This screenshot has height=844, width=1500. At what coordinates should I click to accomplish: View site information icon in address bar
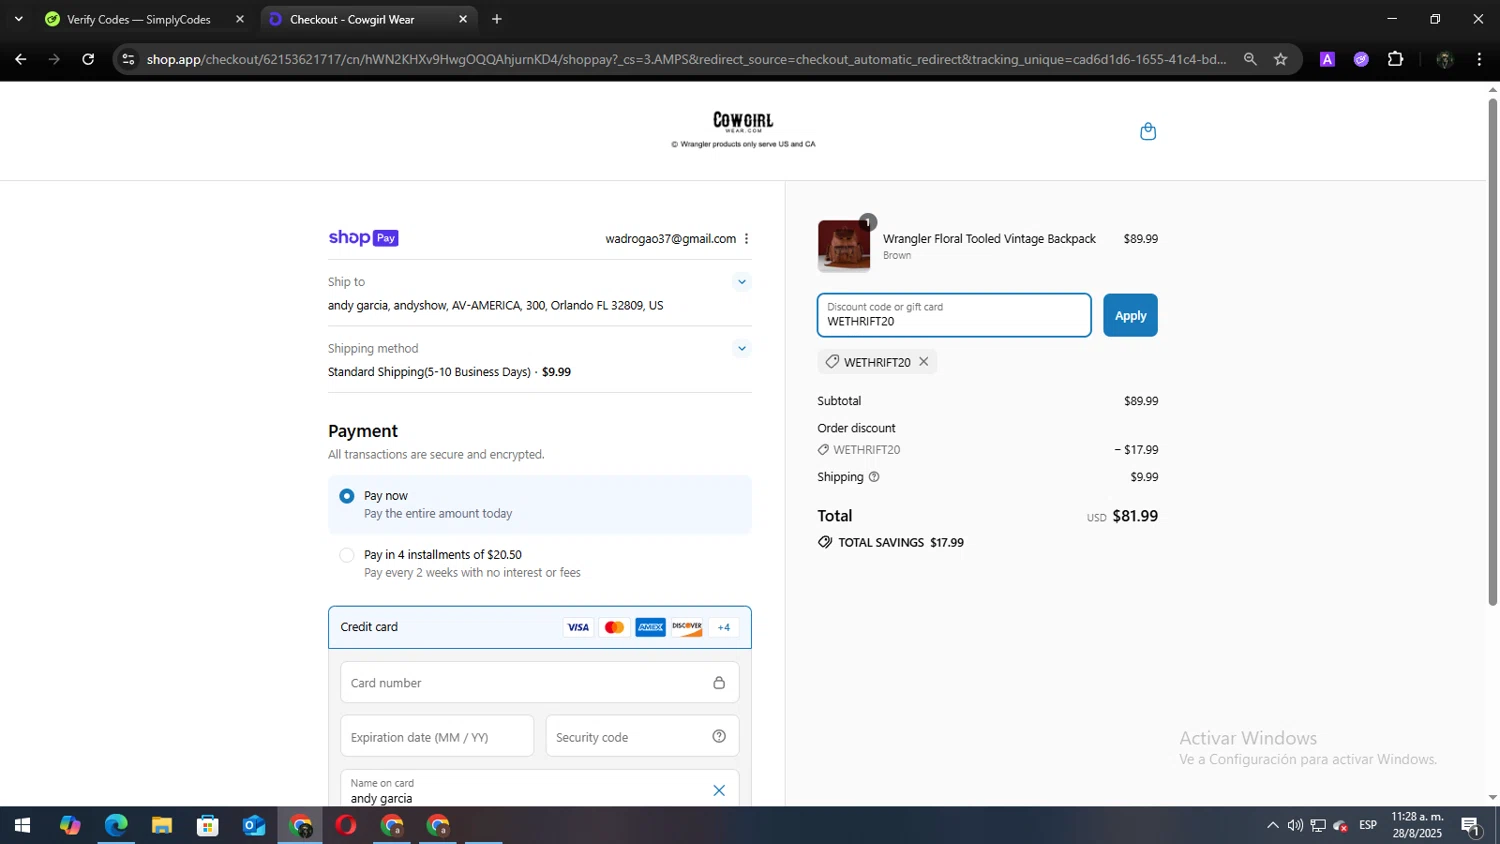point(128,60)
